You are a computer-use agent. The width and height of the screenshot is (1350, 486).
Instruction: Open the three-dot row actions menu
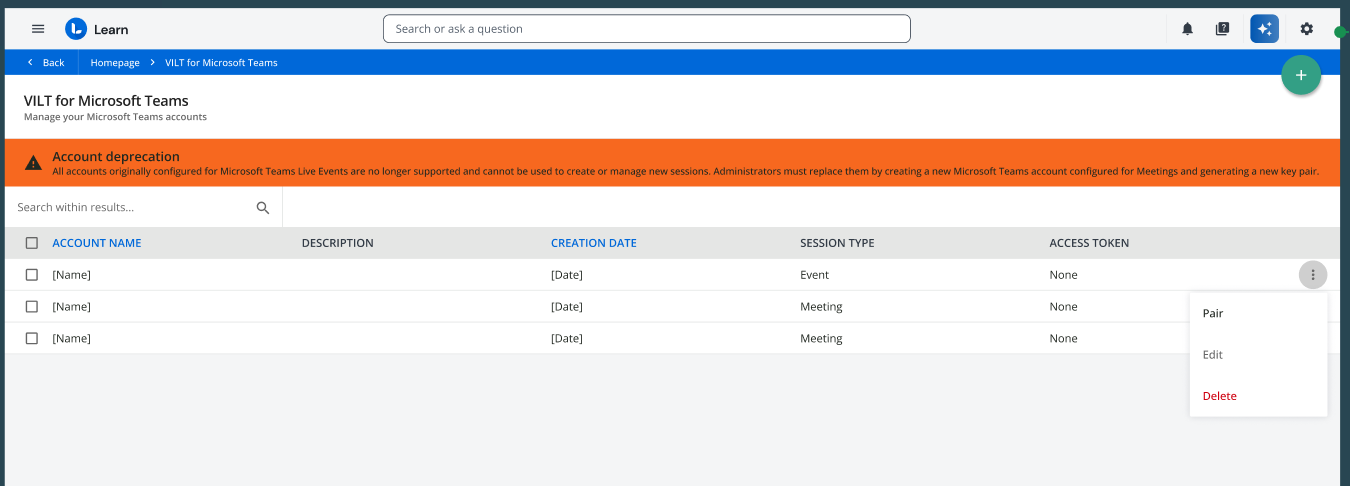pos(1312,275)
